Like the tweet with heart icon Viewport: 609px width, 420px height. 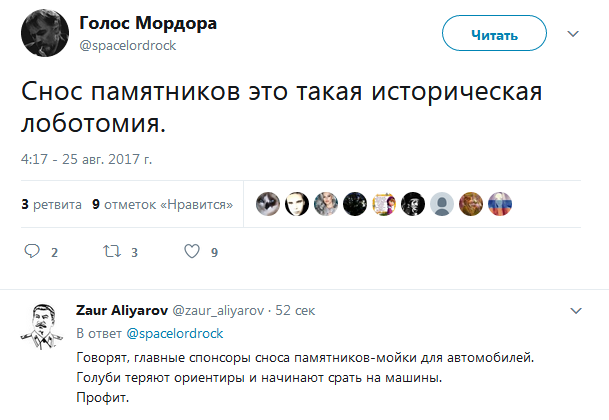[x=192, y=252]
